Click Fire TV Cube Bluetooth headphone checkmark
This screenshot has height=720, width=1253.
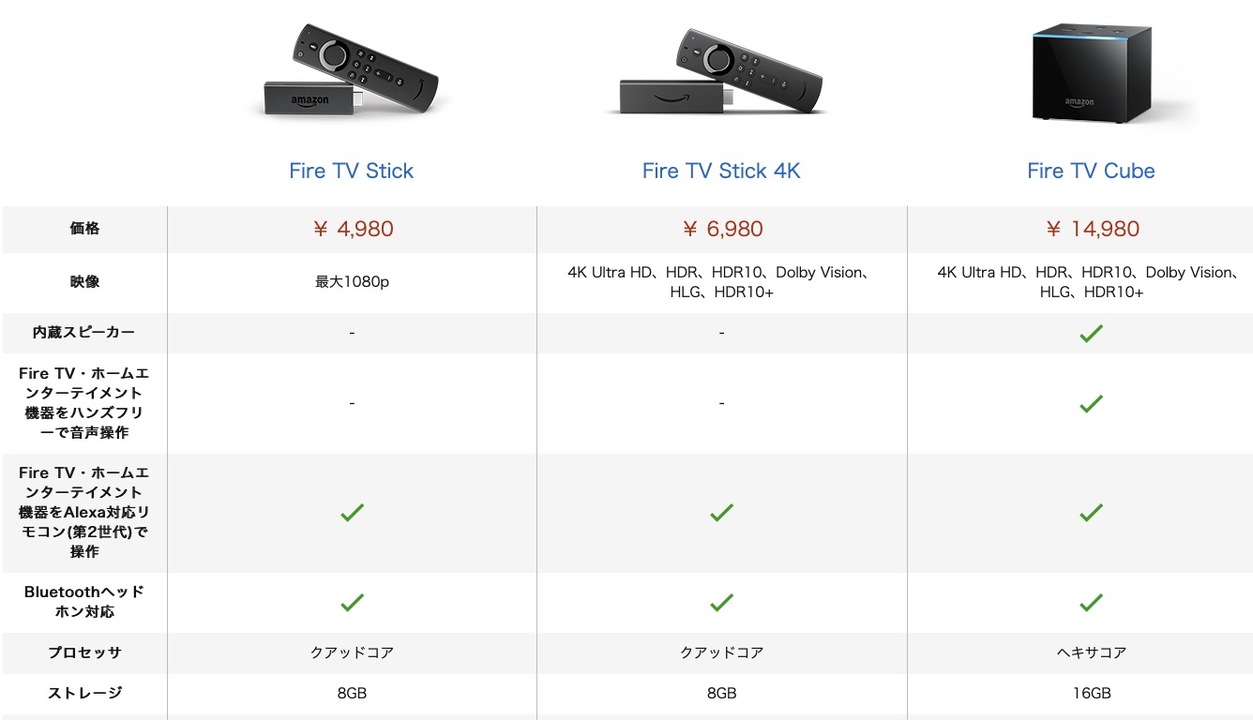click(x=1091, y=602)
